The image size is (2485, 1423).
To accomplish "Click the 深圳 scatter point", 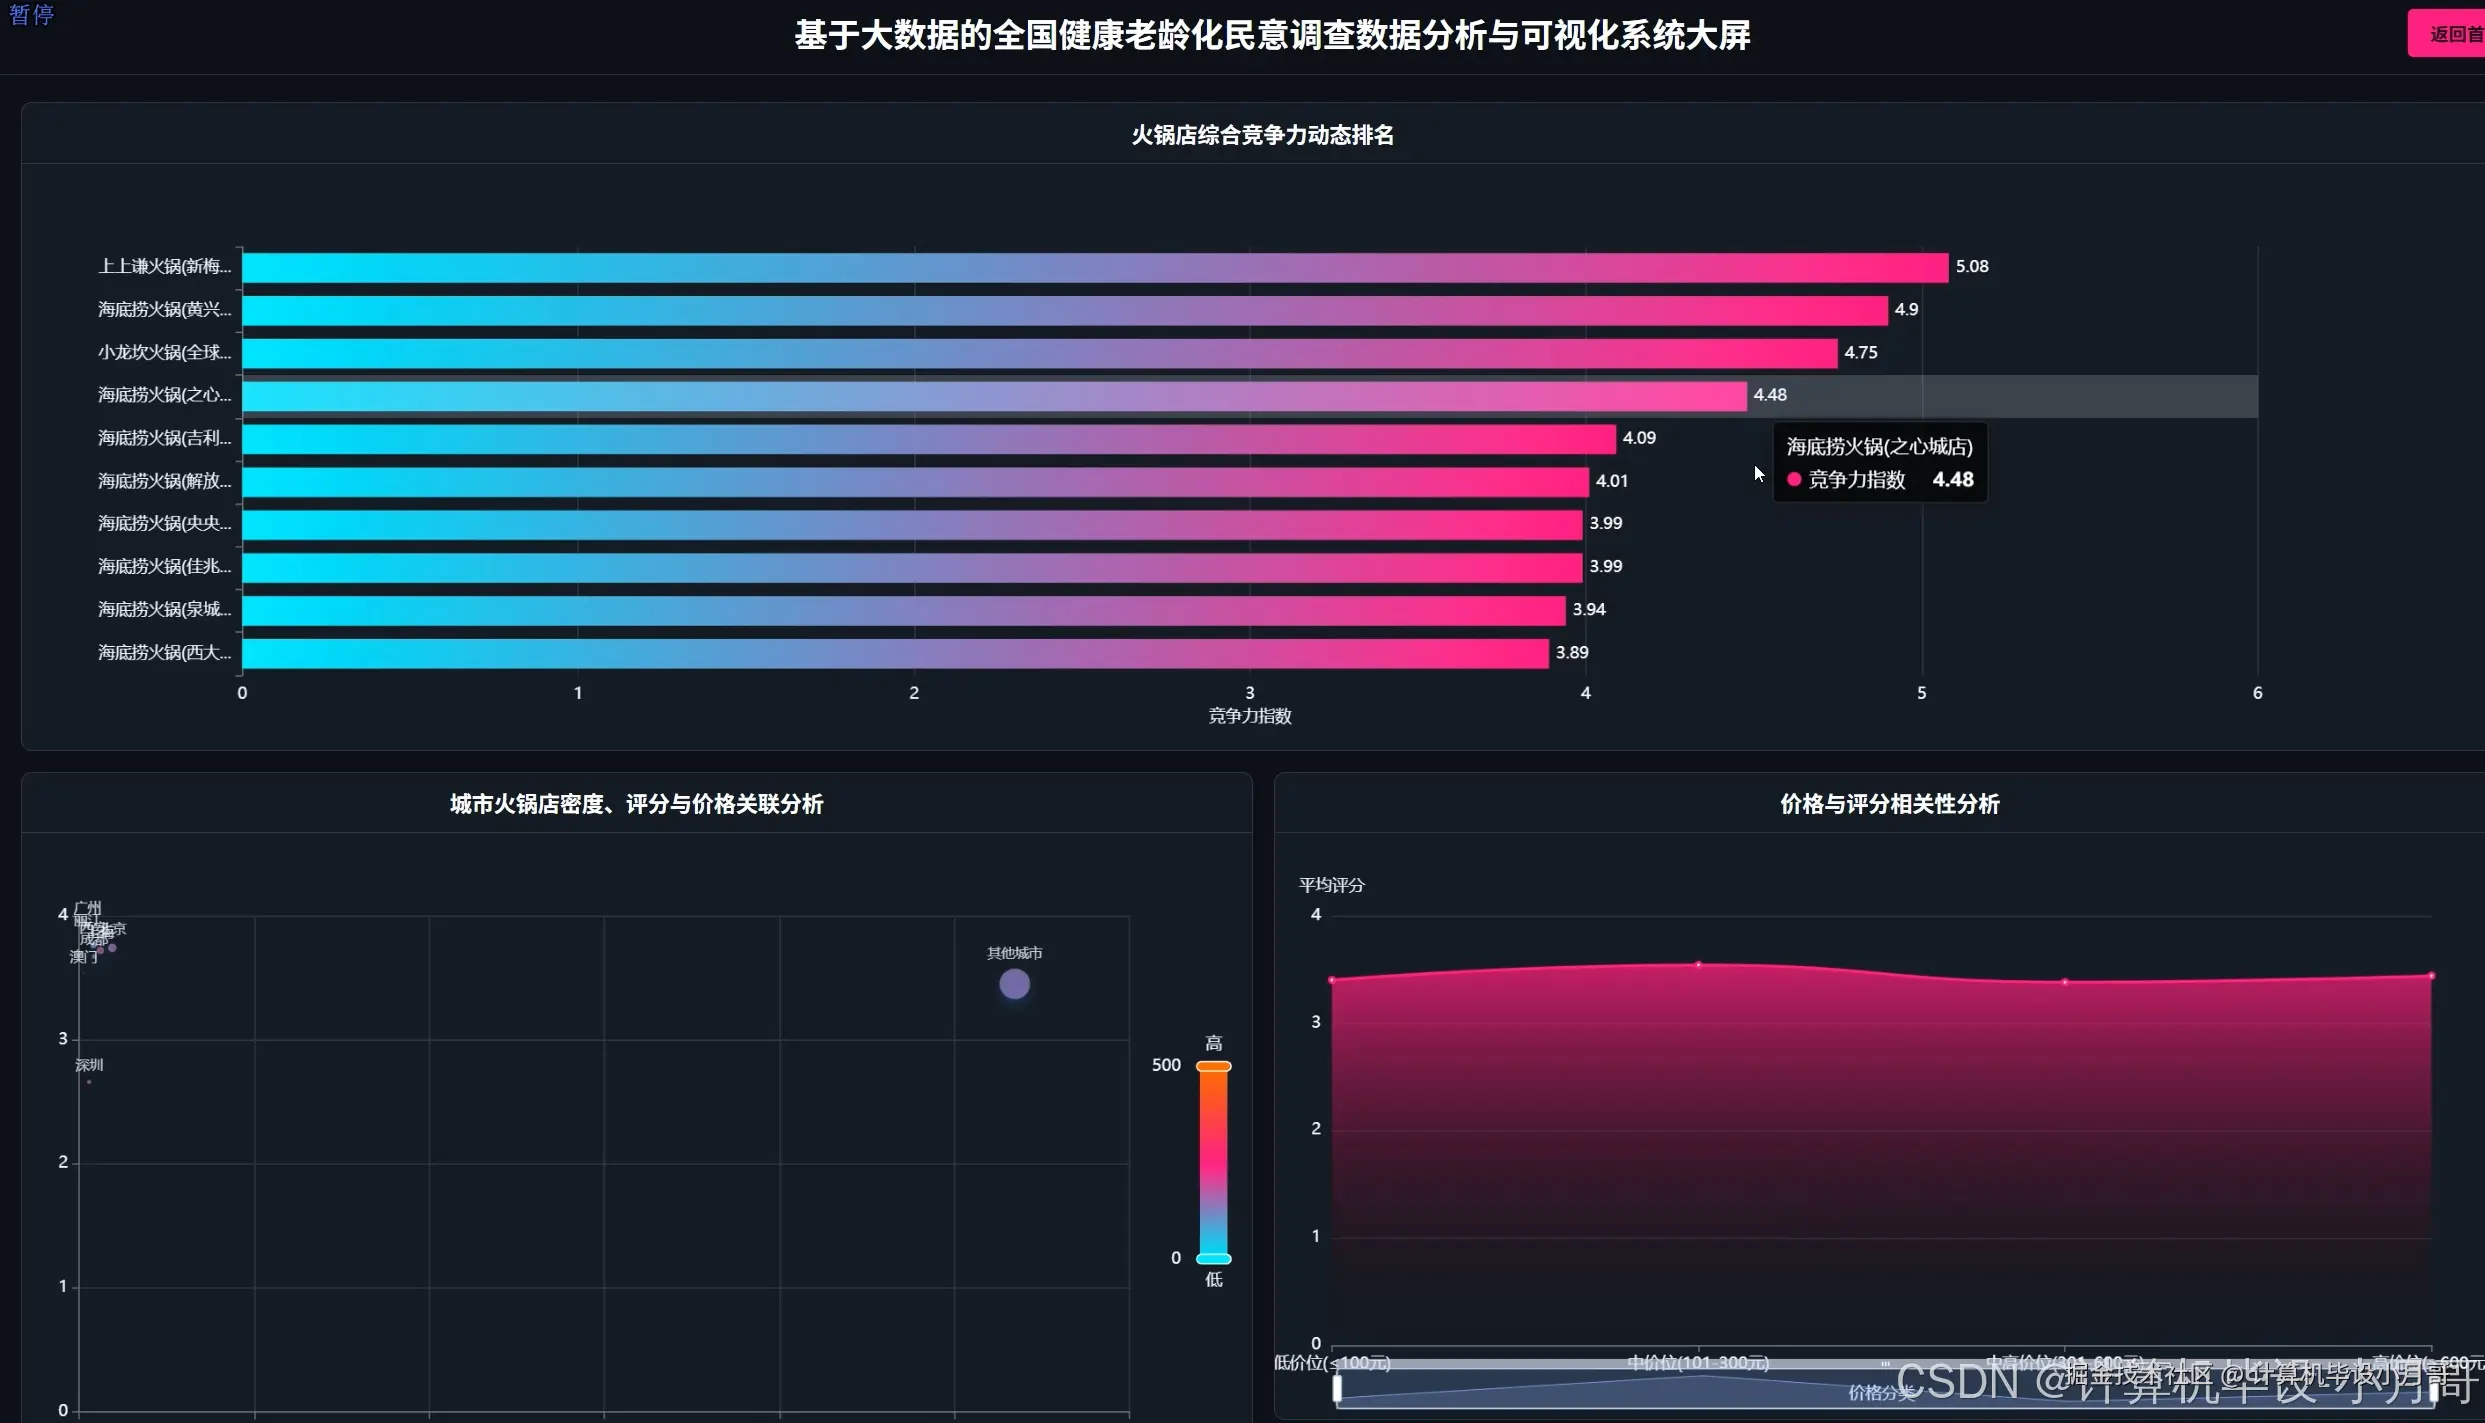I will 89,1081.
